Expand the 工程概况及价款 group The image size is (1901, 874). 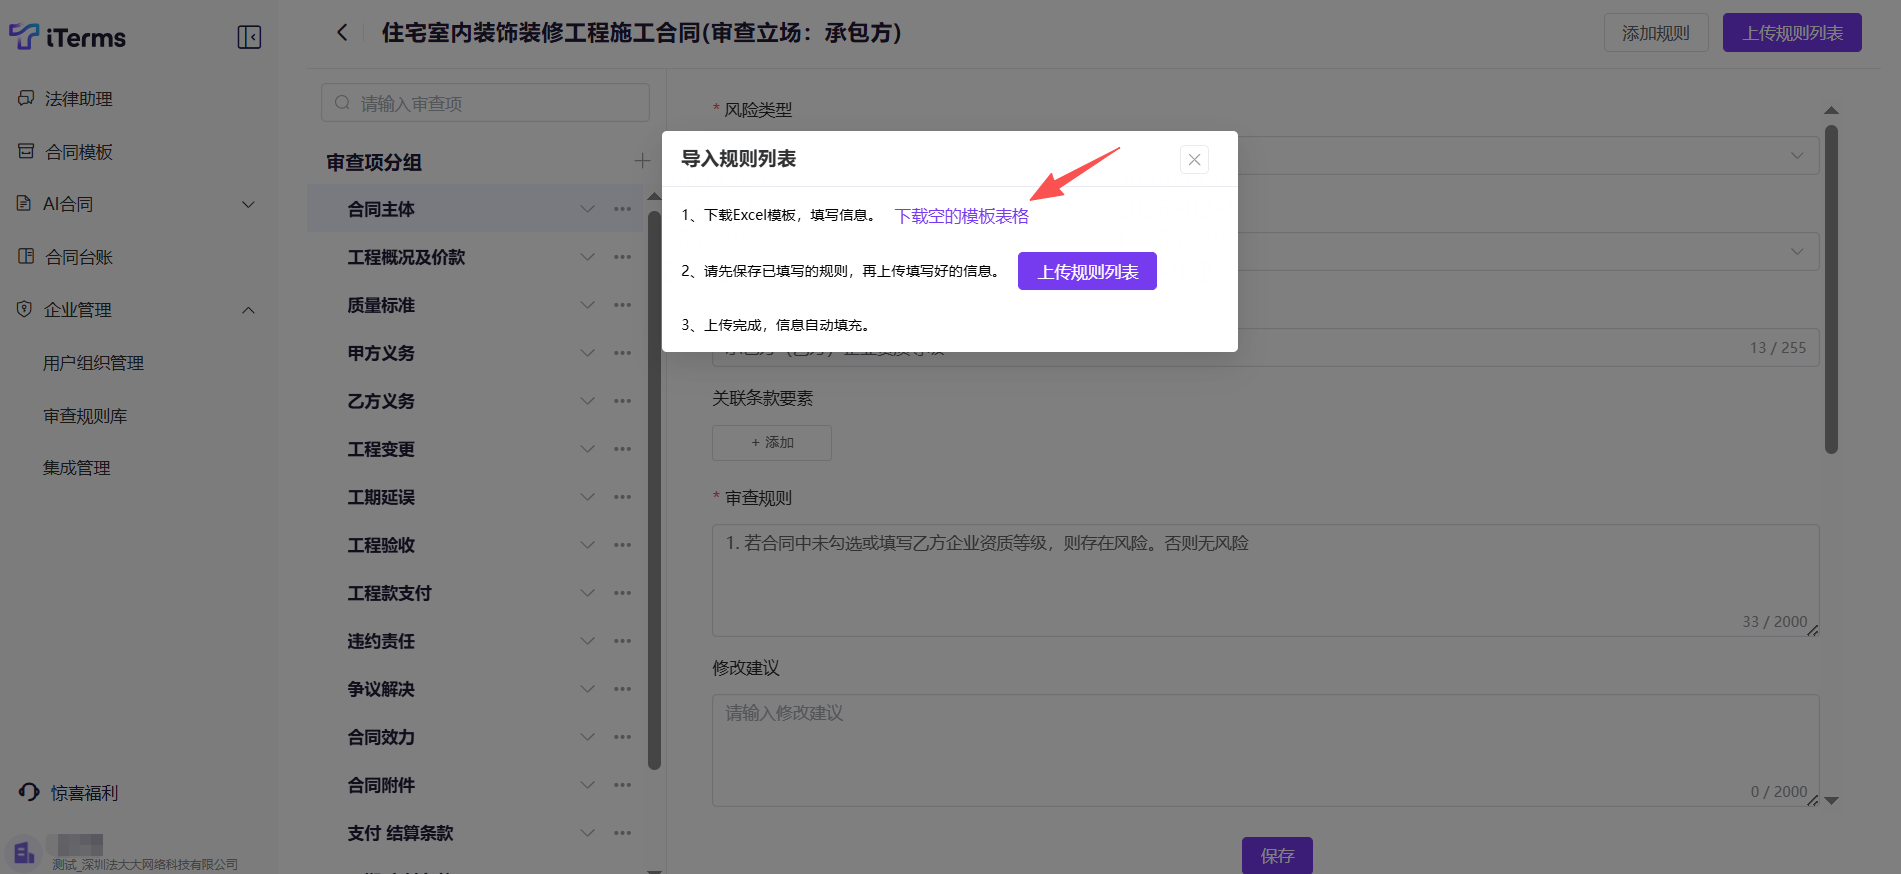[588, 257]
